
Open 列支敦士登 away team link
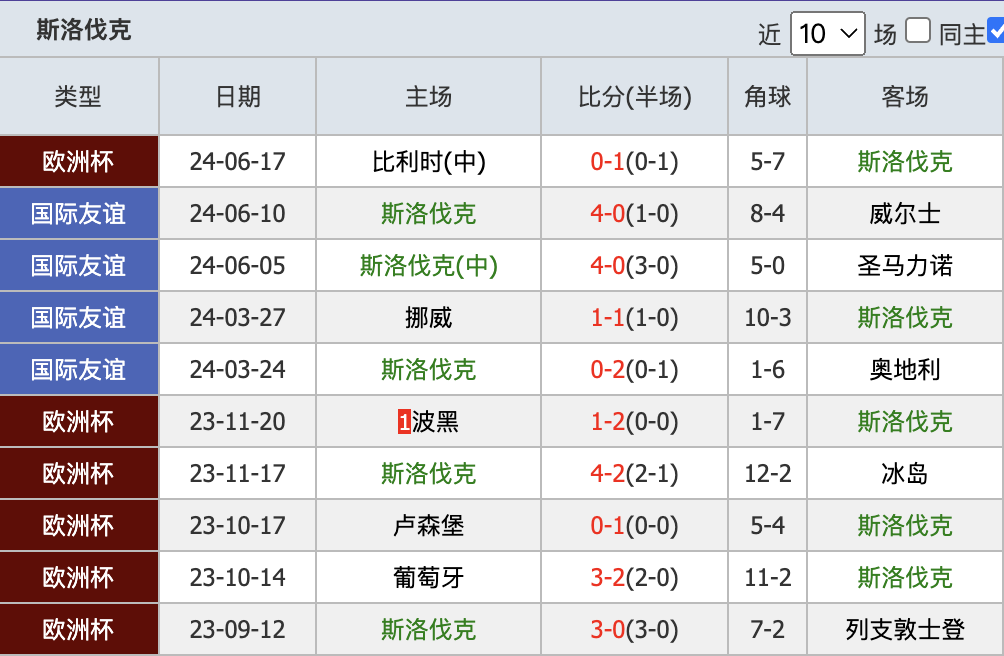point(905,629)
